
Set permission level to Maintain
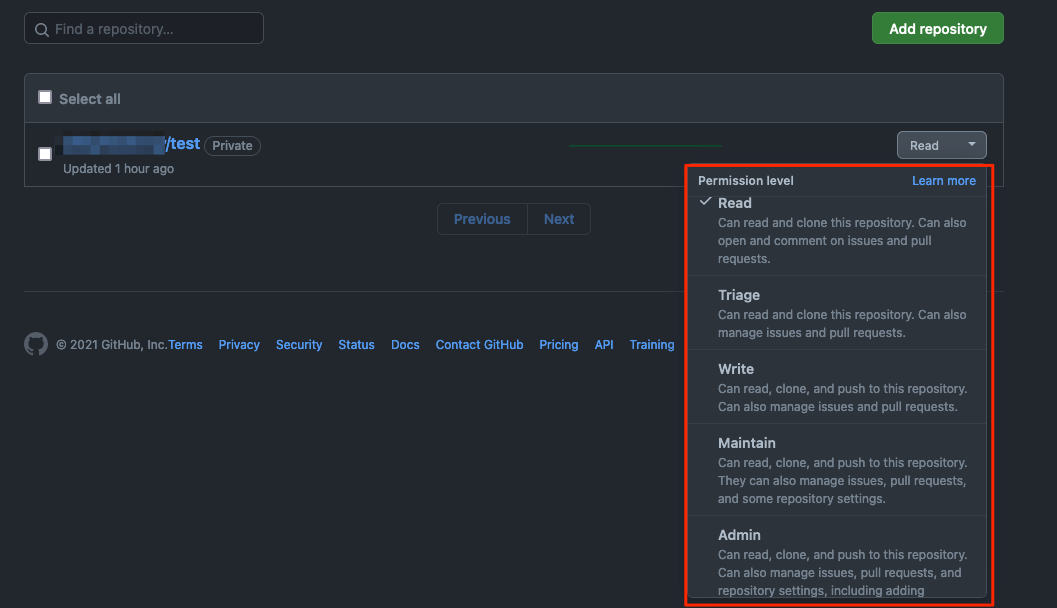(746, 443)
